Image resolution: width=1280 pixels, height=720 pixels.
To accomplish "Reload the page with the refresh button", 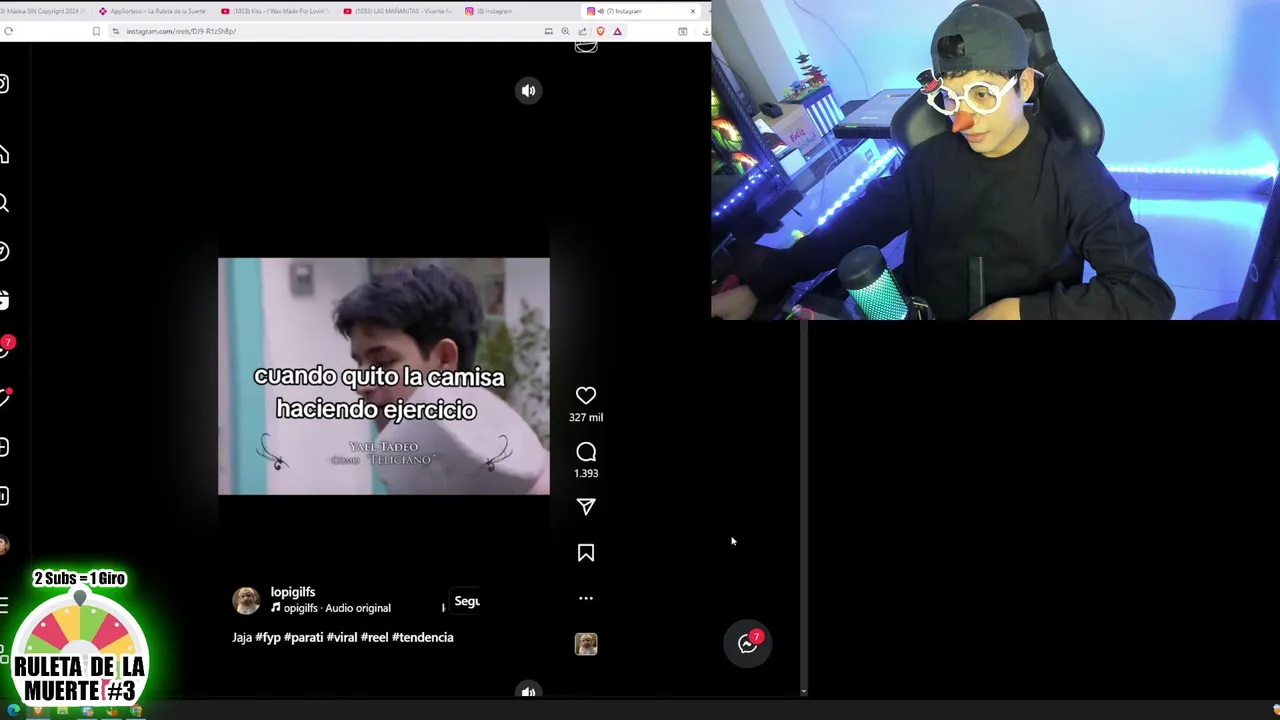I will [9, 31].
